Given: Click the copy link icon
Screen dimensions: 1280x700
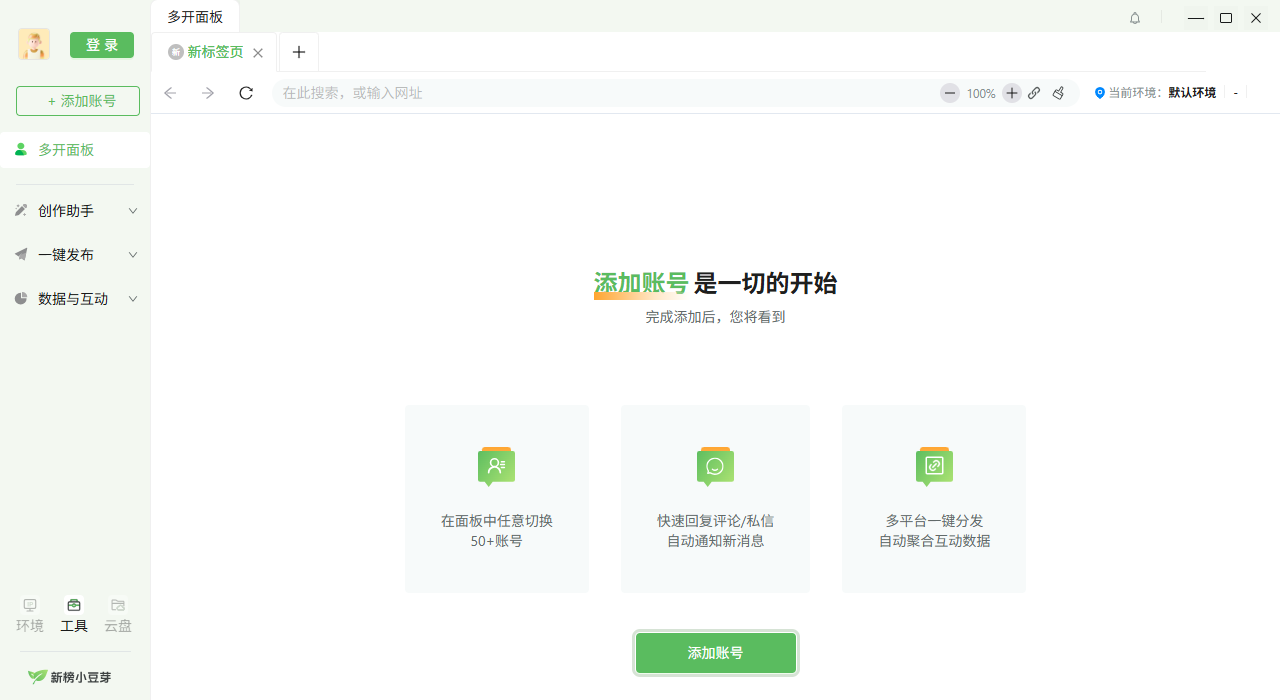Looking at the screenshot, I should pyautogui.click(x=1034, y=93).
